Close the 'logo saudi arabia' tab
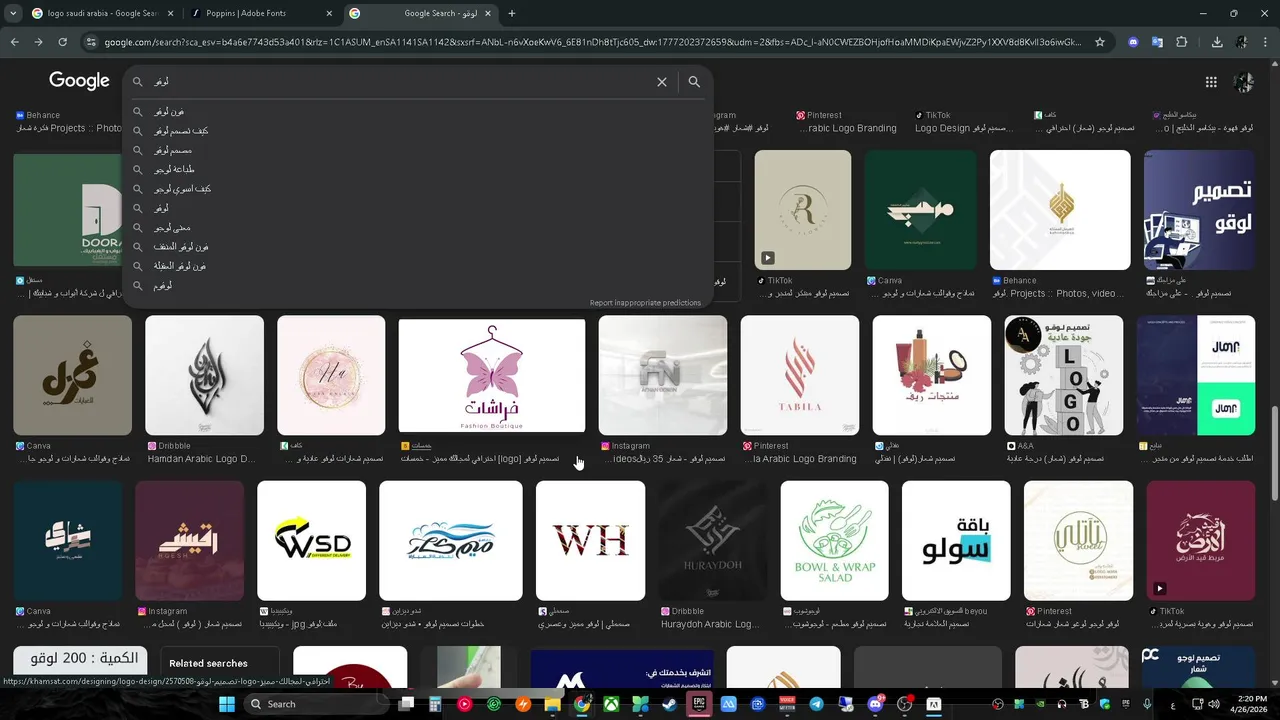 [x=169, y=13]
